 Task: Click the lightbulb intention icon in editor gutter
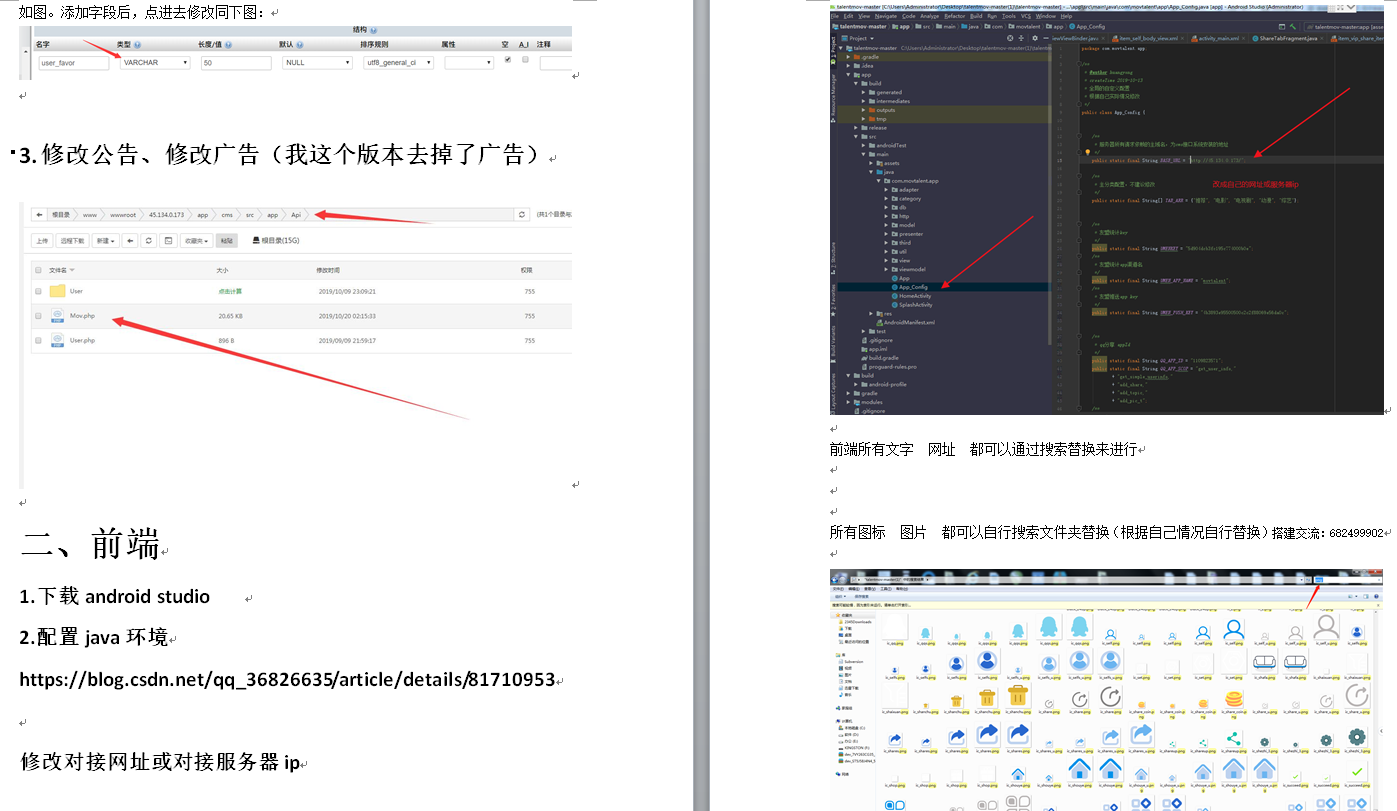[x=1088, y=152]
